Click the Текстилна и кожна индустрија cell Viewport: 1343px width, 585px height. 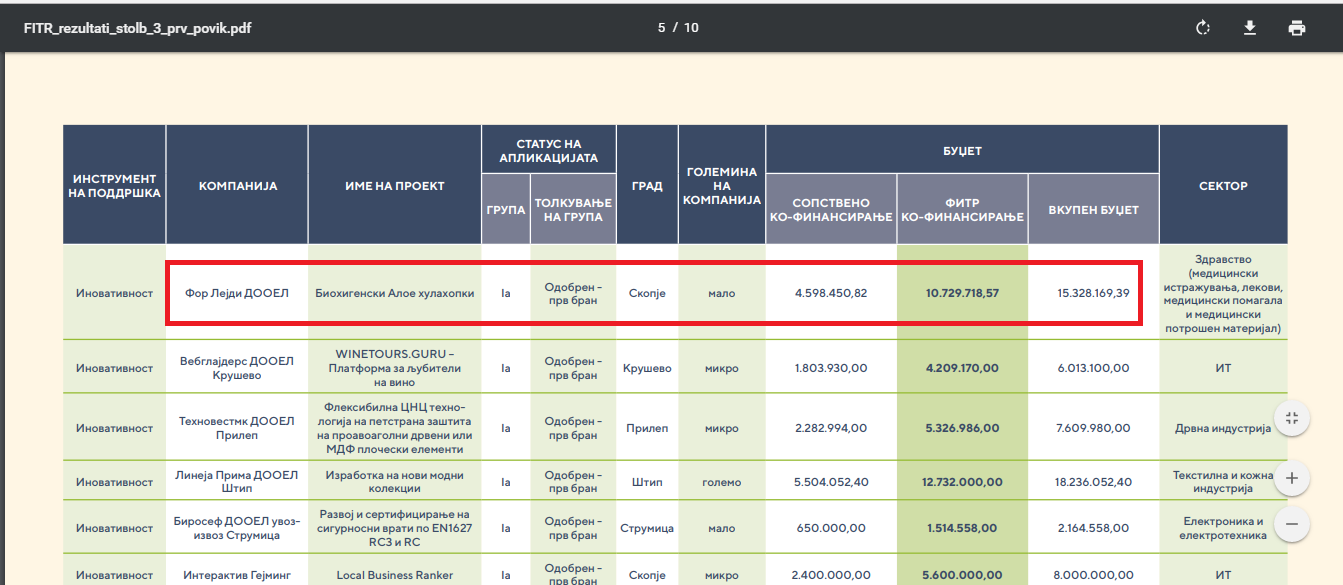(x=1223, y=482)
